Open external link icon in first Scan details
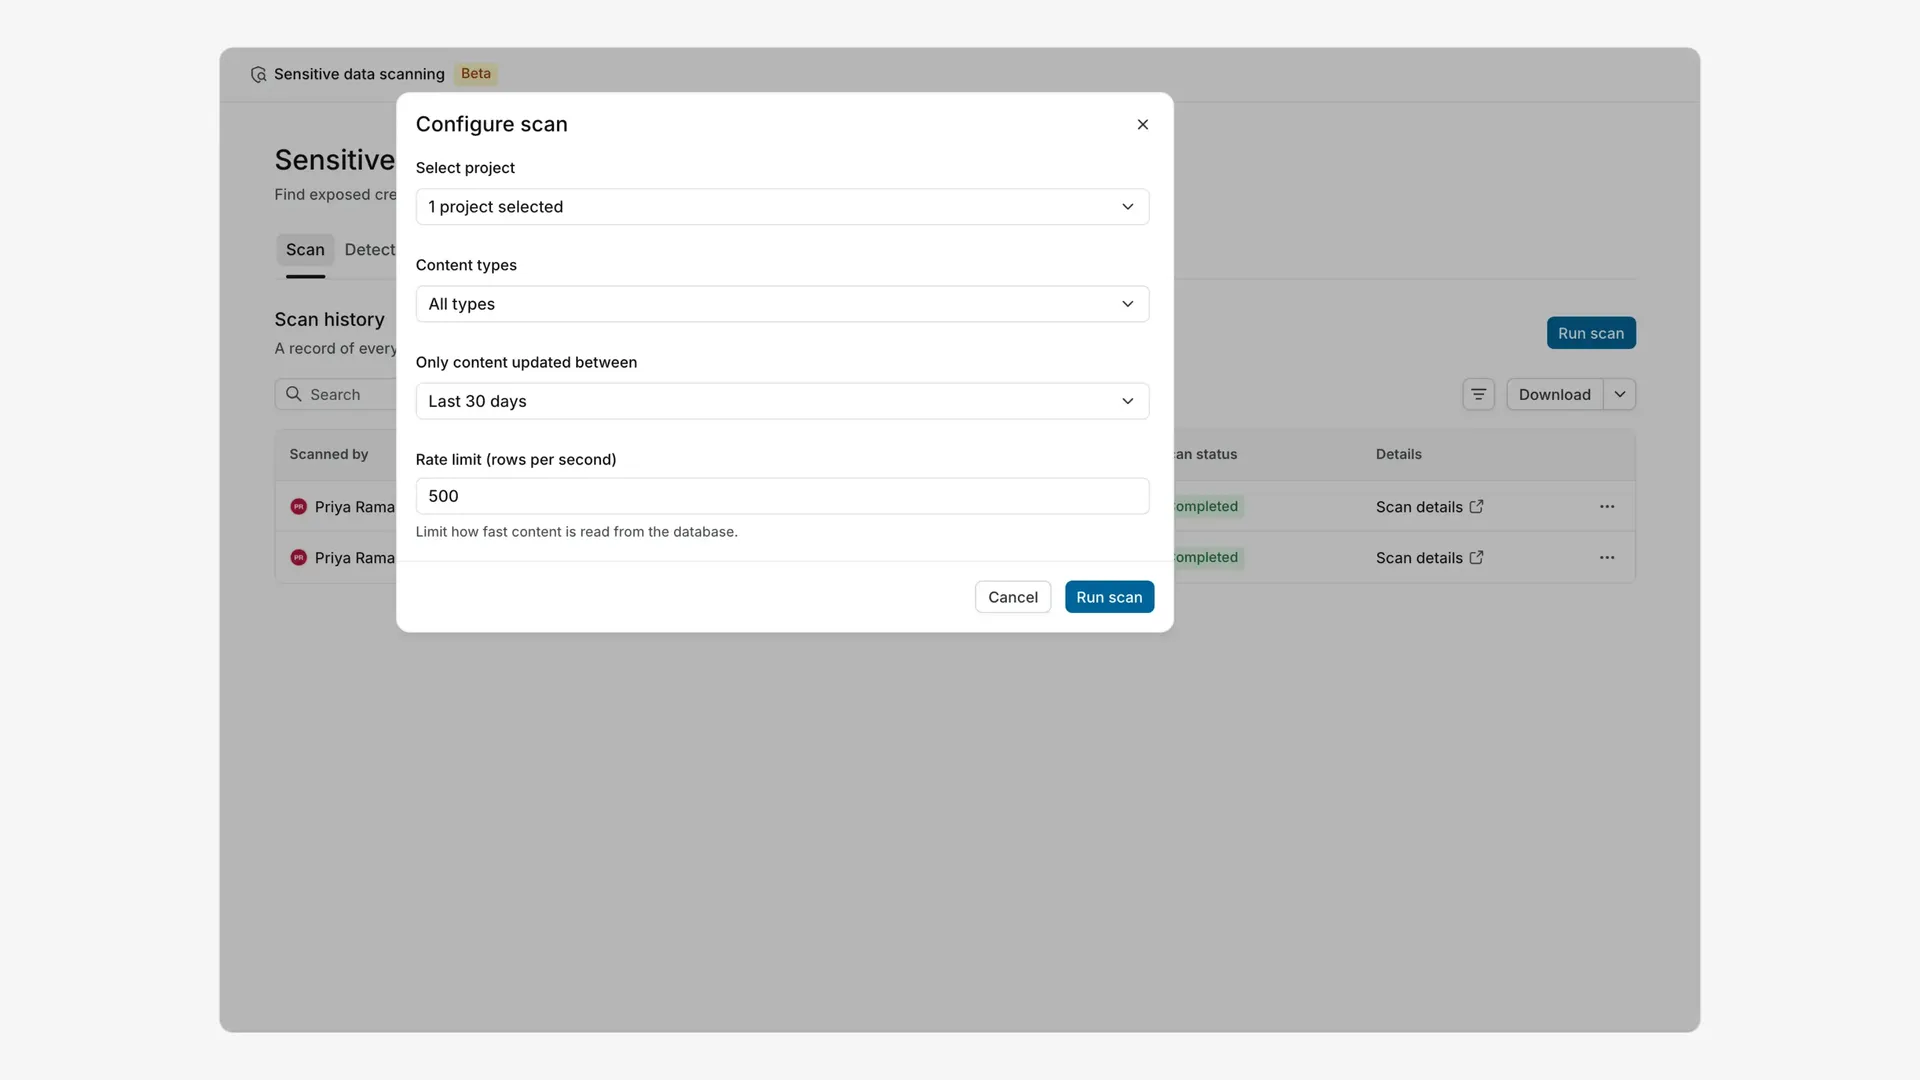The image size is (1920, 1080). (1476, 507)
